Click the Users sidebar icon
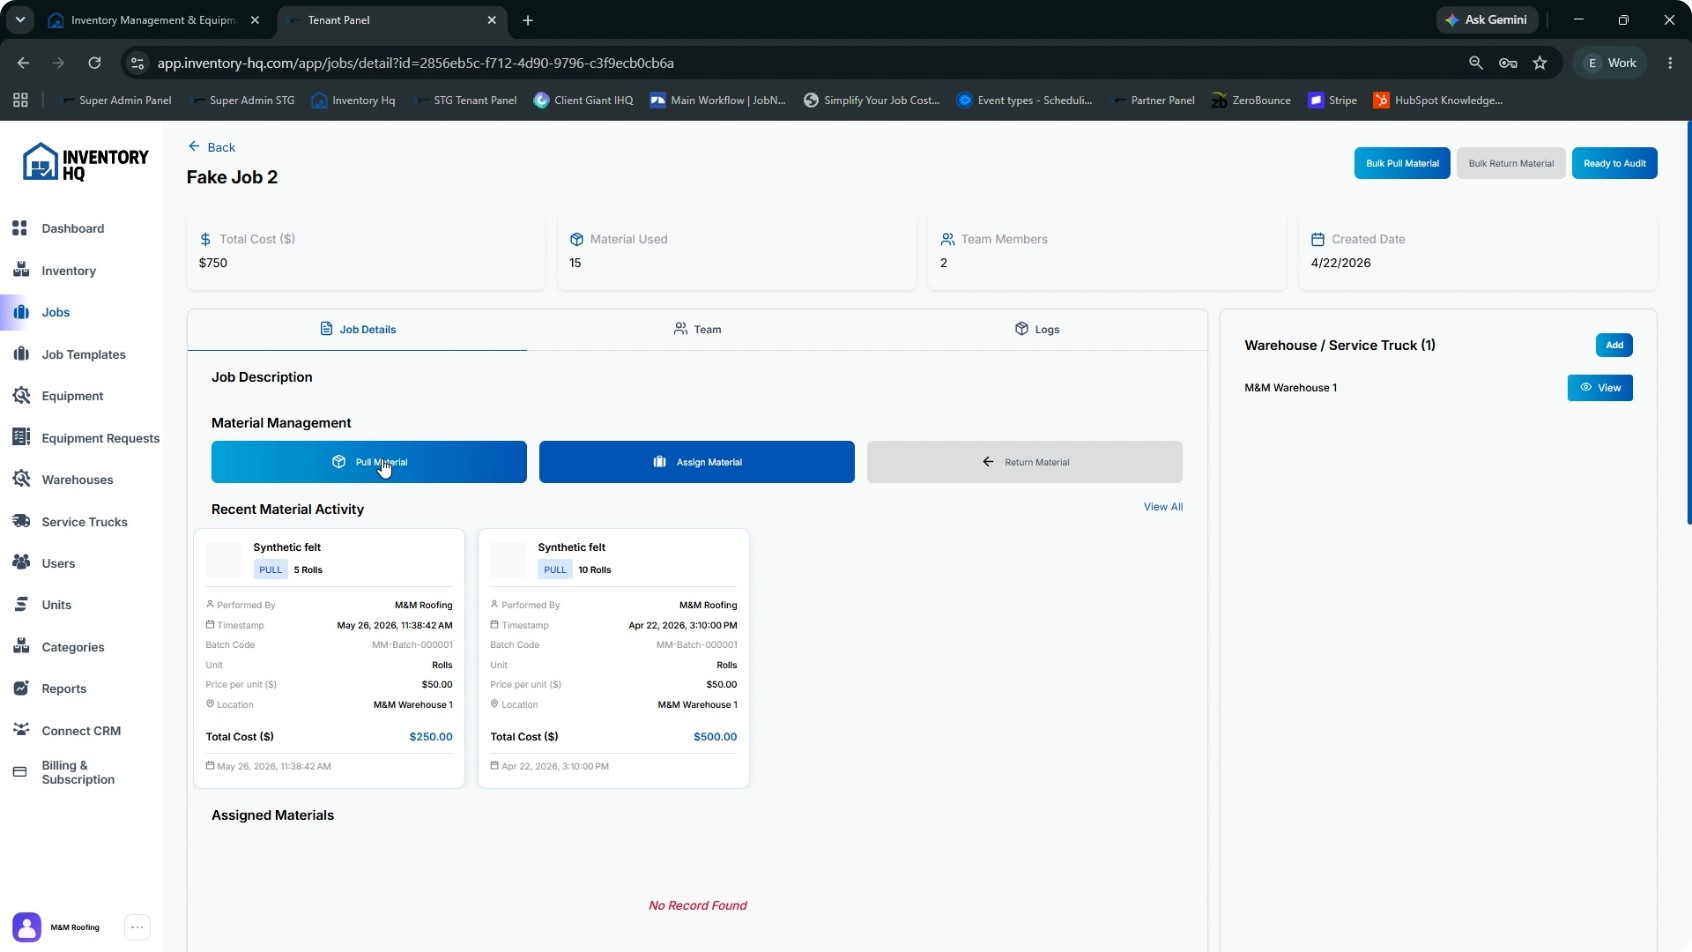This screenshot has height=952, width=1692. pos(20,563)
